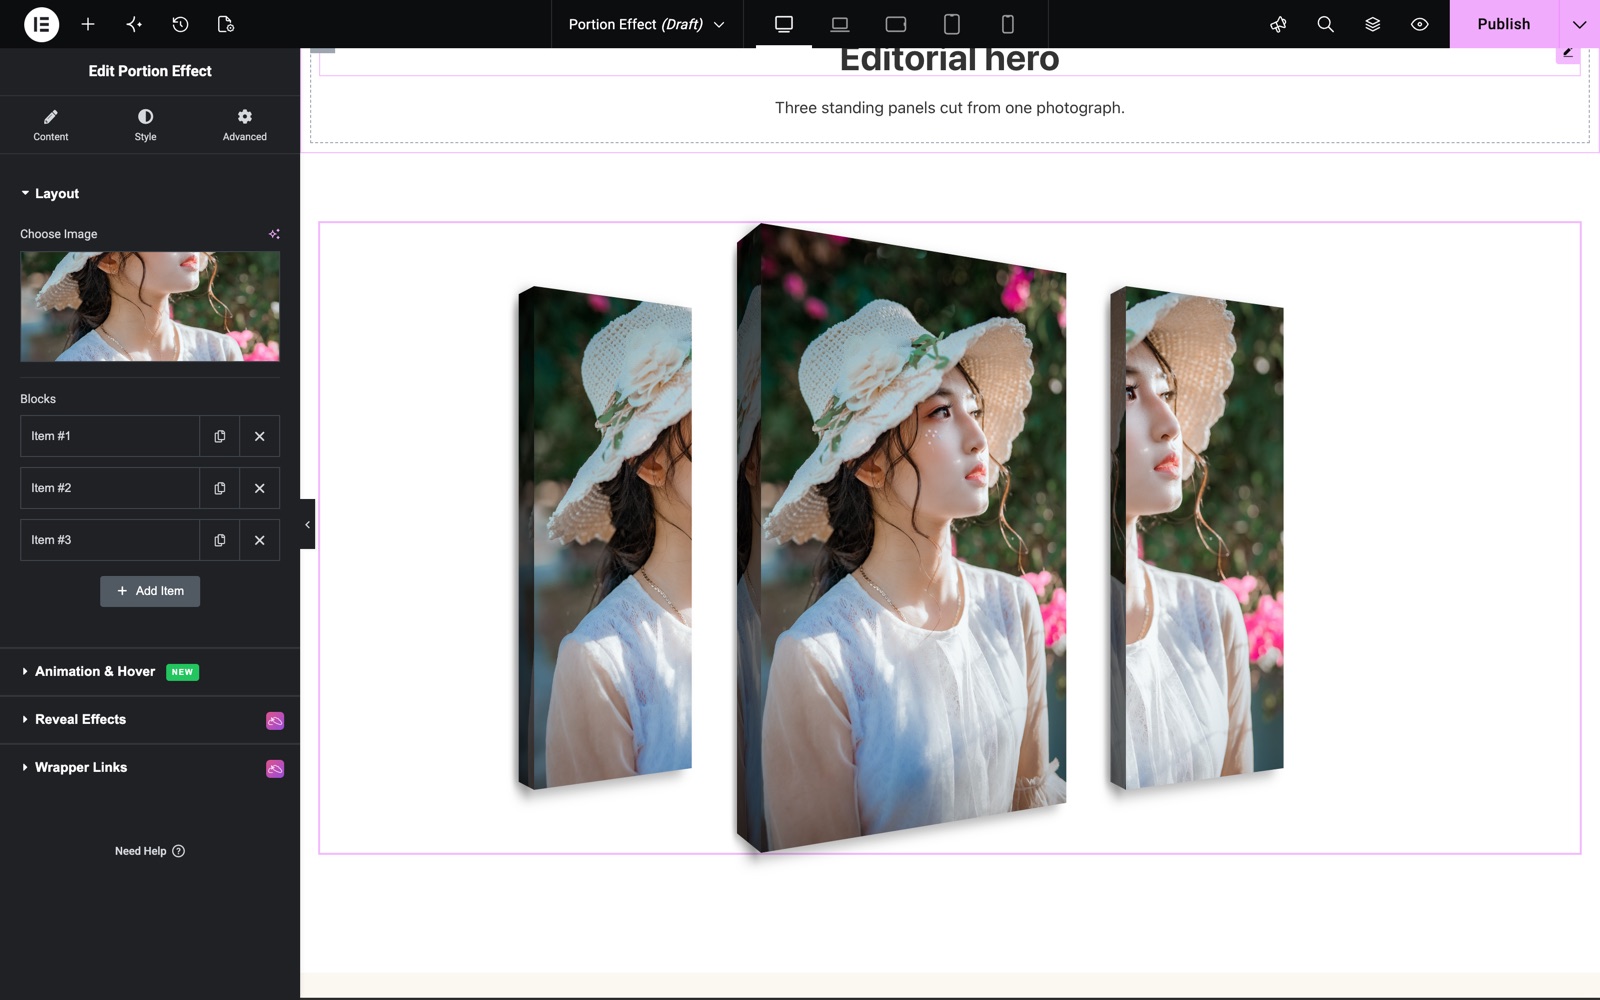The image size is (1600, 1000).
Task: Click Wrapper Links pro badge icon
Action: (x=275, y=769)
